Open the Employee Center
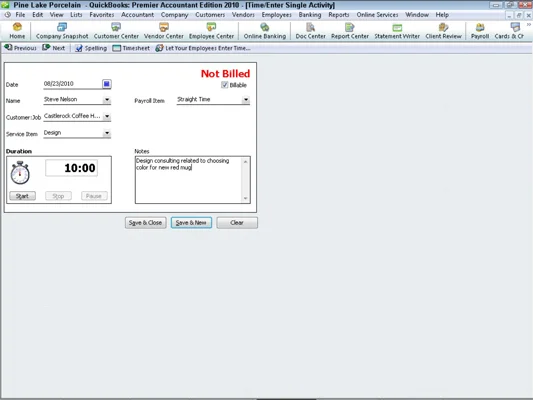 click(211, 31)
